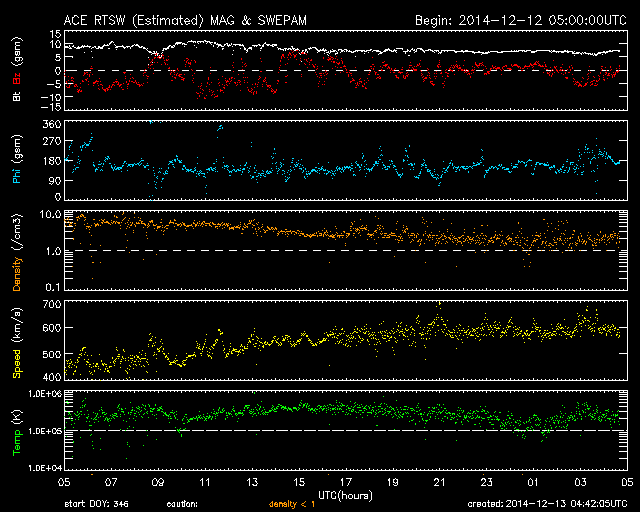Click the '(gsm)' unit on the Bt Bz axis

pos(17,53)
